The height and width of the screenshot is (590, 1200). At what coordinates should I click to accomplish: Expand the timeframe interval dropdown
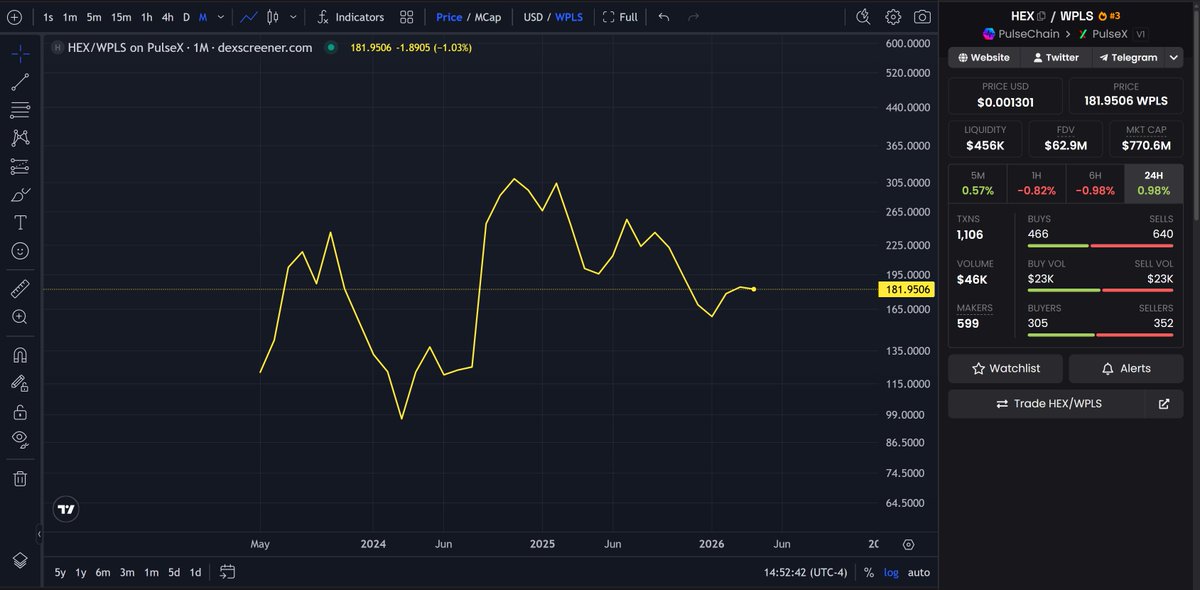[220, 17]
